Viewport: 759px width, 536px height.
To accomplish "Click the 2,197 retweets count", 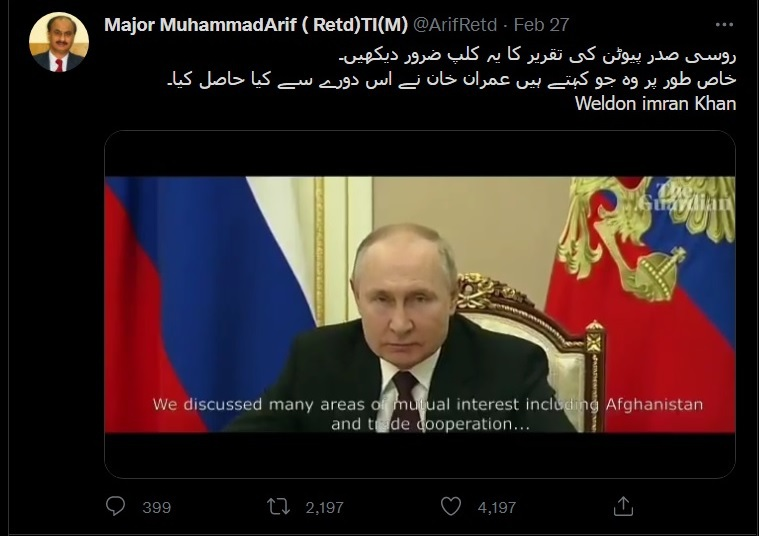I will (325, 507).
